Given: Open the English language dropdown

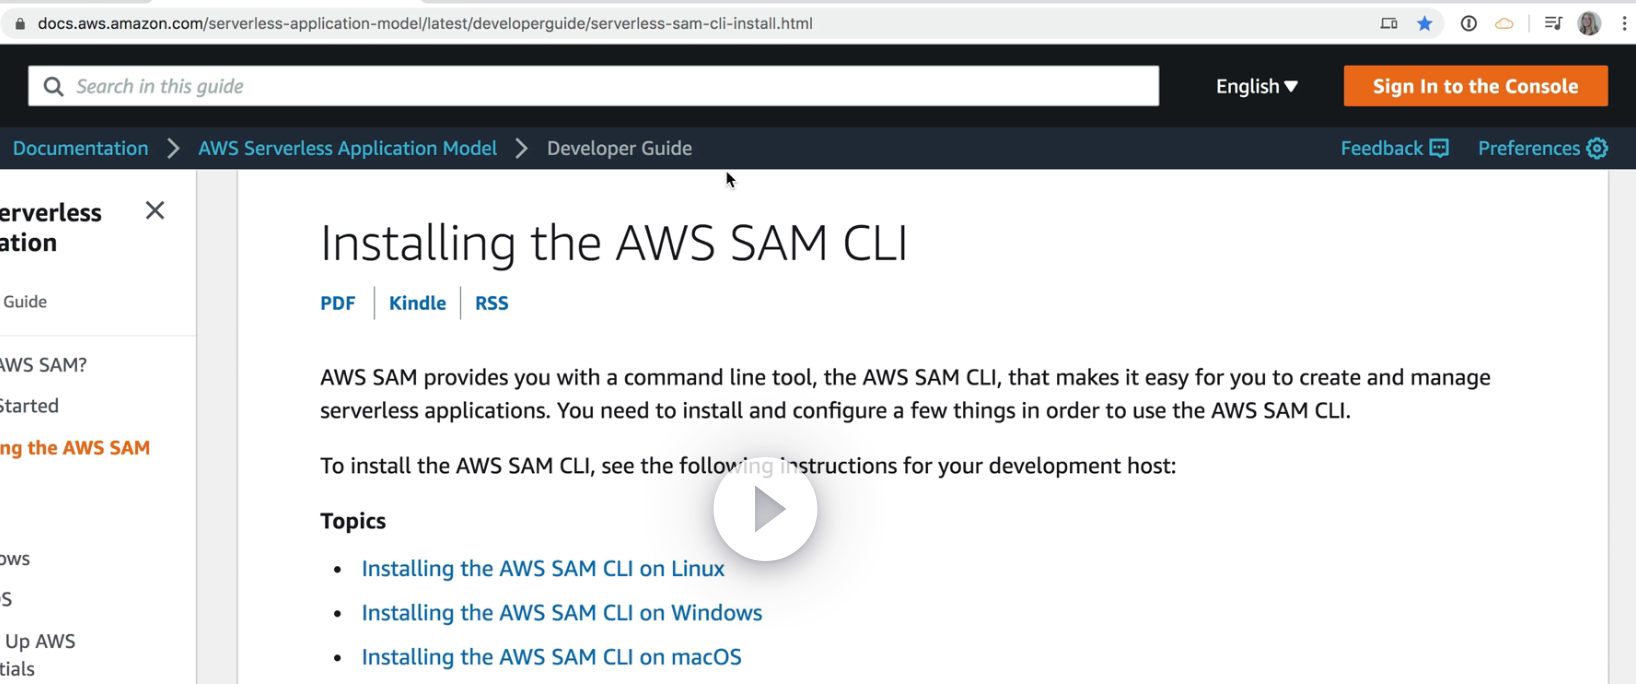Looking at the screenshot, I should pos(1256,86).
